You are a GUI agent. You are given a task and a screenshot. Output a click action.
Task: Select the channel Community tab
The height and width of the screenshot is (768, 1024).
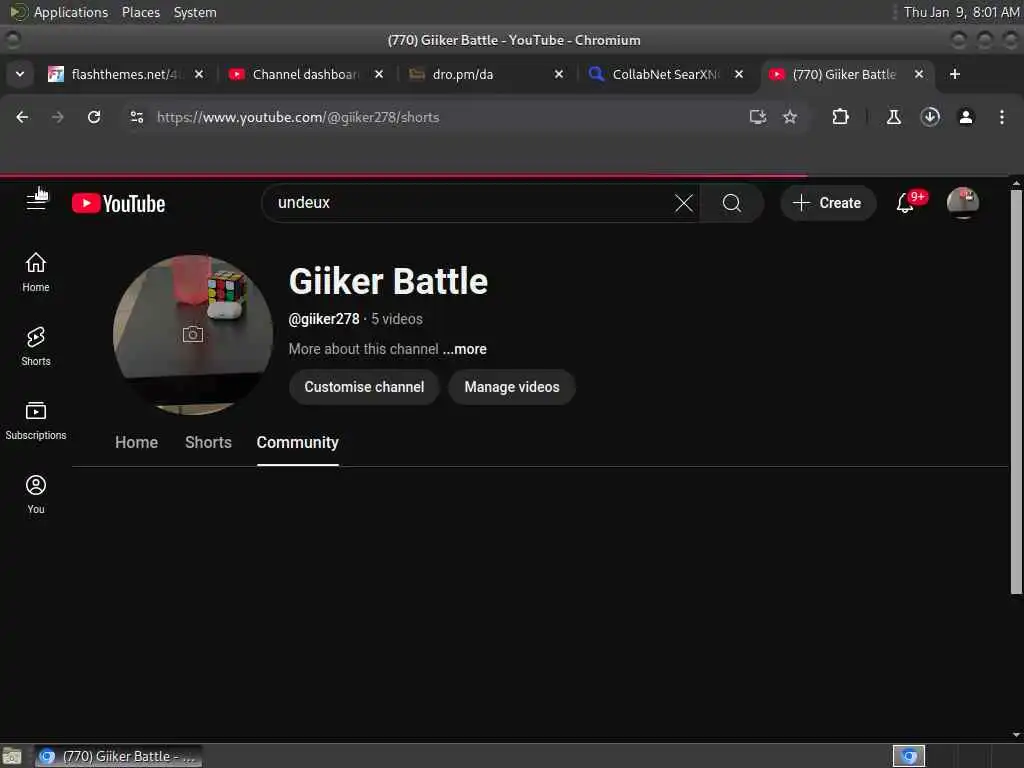pyautogui.click(x=298, y=443)
